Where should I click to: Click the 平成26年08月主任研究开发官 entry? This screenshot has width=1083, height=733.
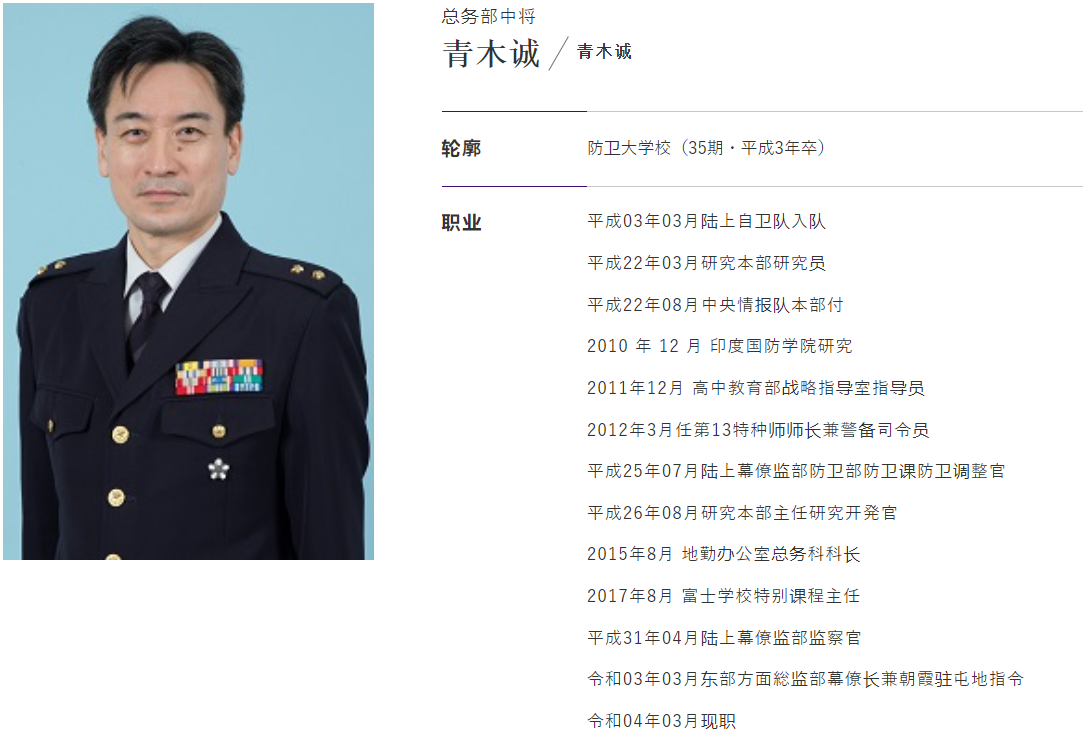click(742, 513)
